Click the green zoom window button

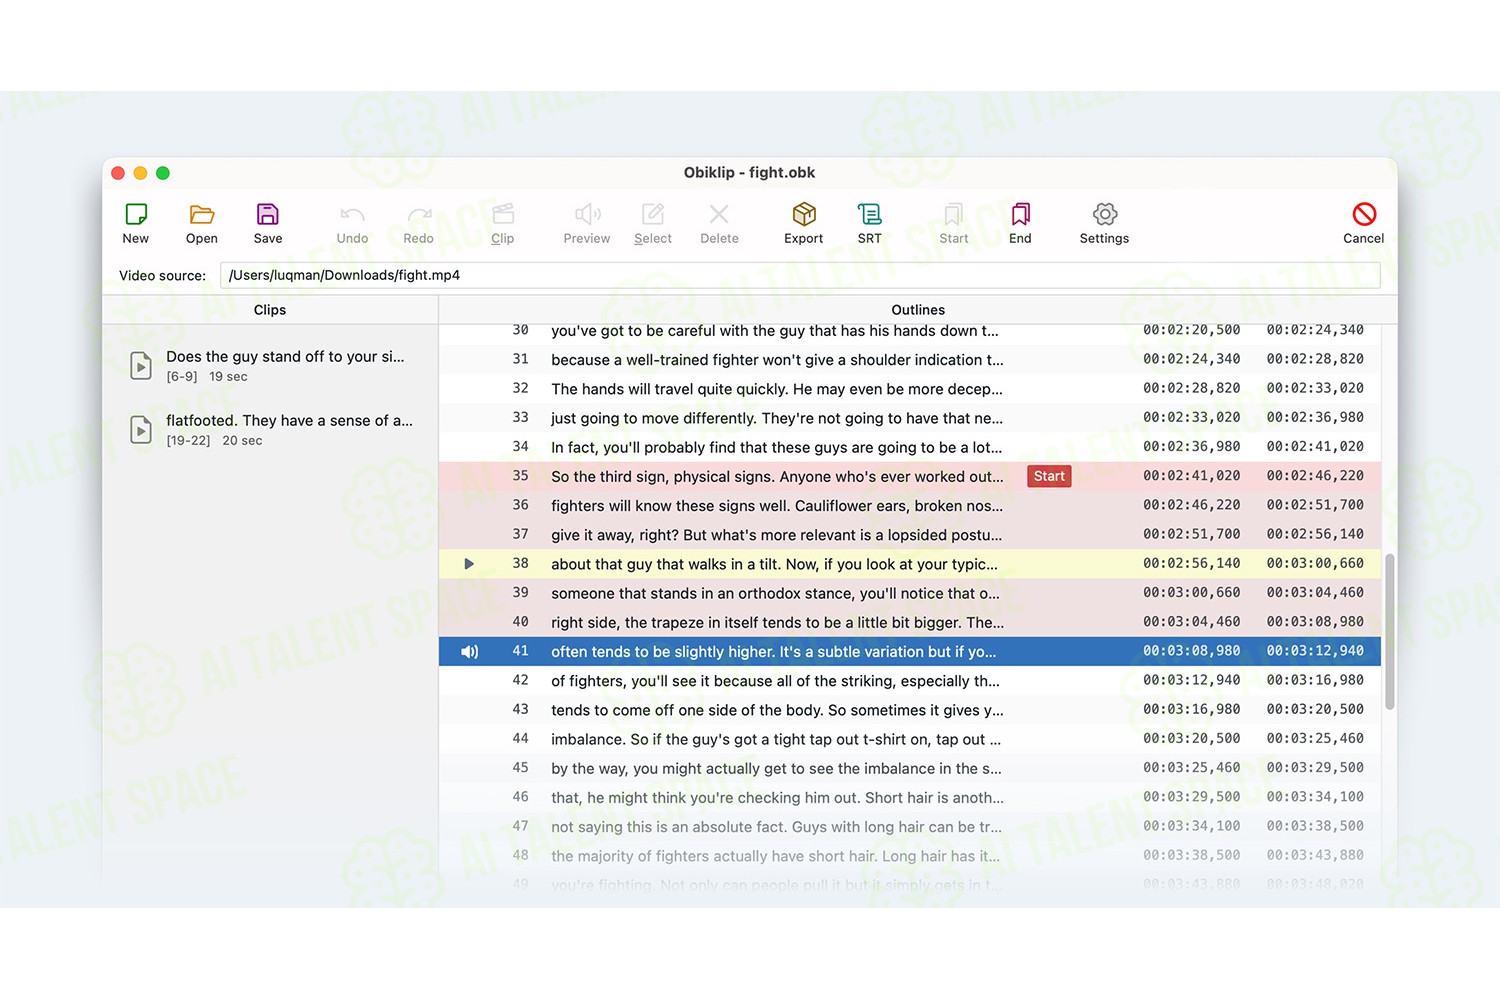click(163, 173)
